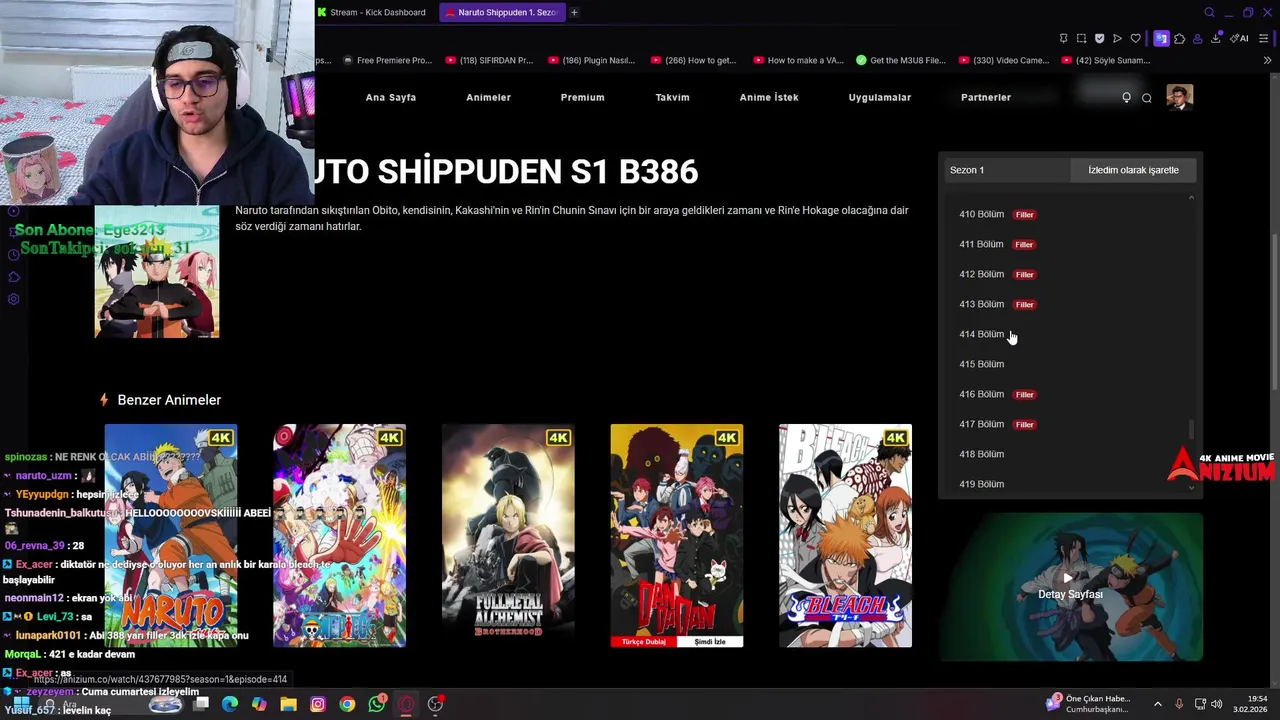The width and height of the screenshot is (1280, 720).
Task: Open Partnerler menu item
Action: pos(985,97)
